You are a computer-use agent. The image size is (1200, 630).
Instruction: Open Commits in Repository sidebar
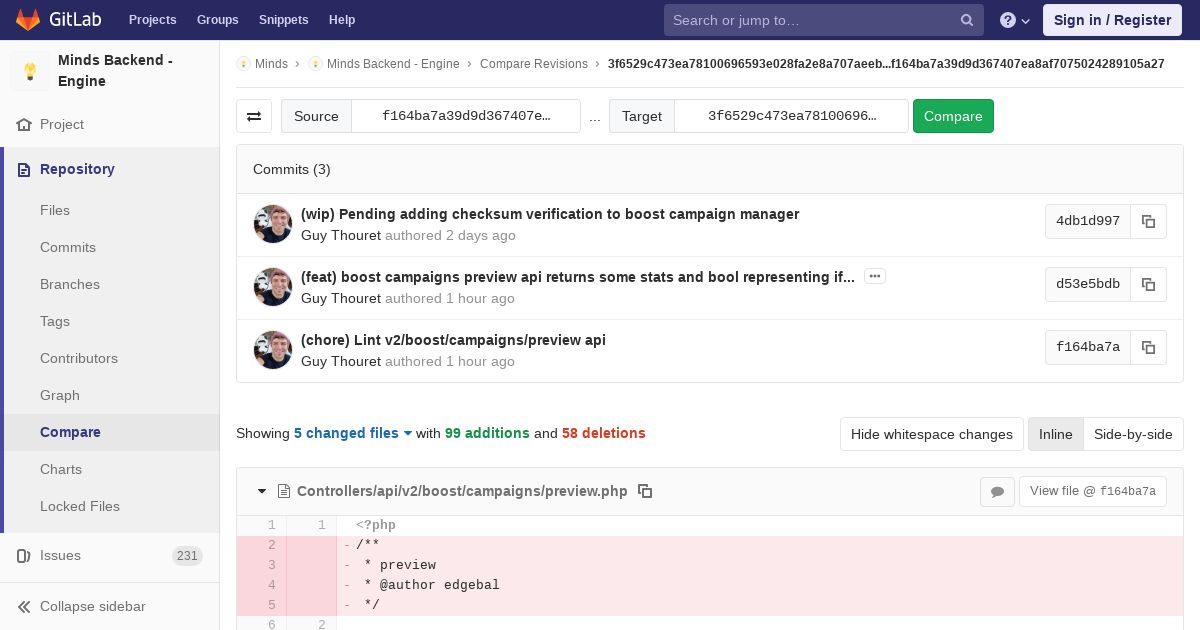pos(68,247)
